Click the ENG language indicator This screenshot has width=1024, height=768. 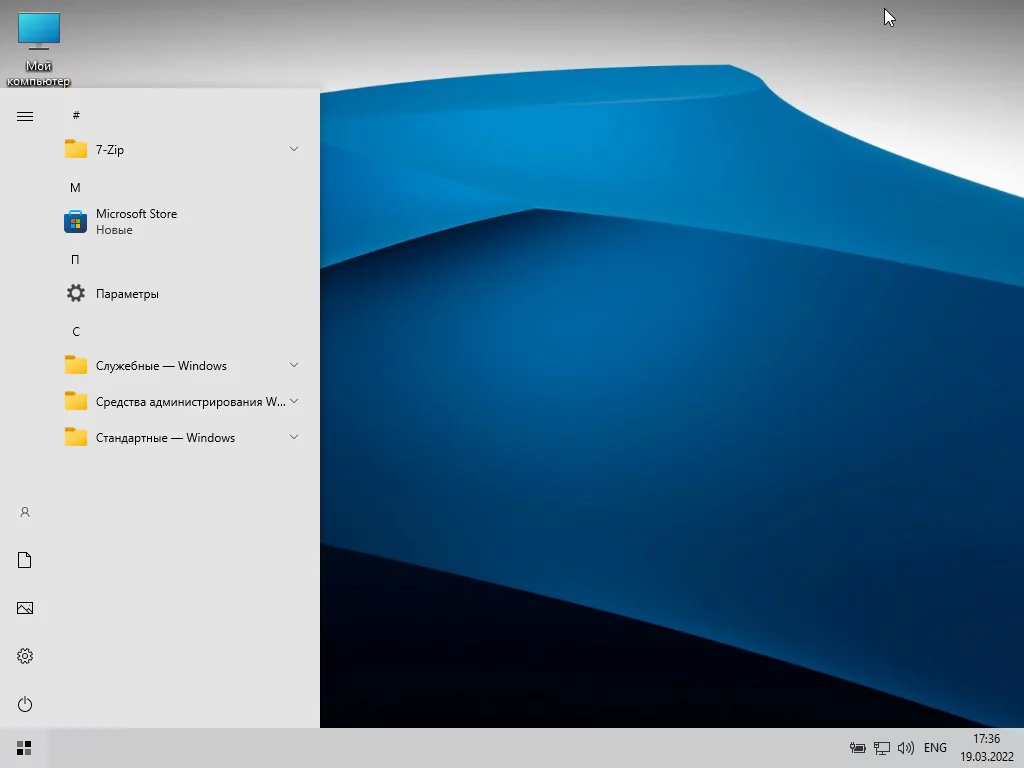point(935,748)
